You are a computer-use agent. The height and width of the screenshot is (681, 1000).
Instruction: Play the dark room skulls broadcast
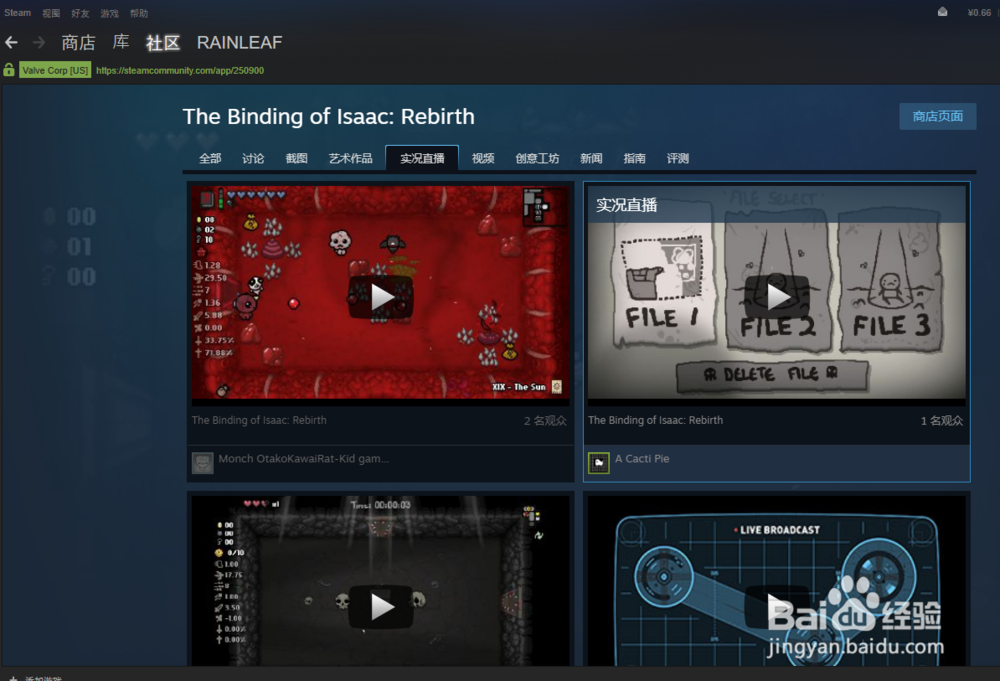pyautogui.click(x=381, y=606)
